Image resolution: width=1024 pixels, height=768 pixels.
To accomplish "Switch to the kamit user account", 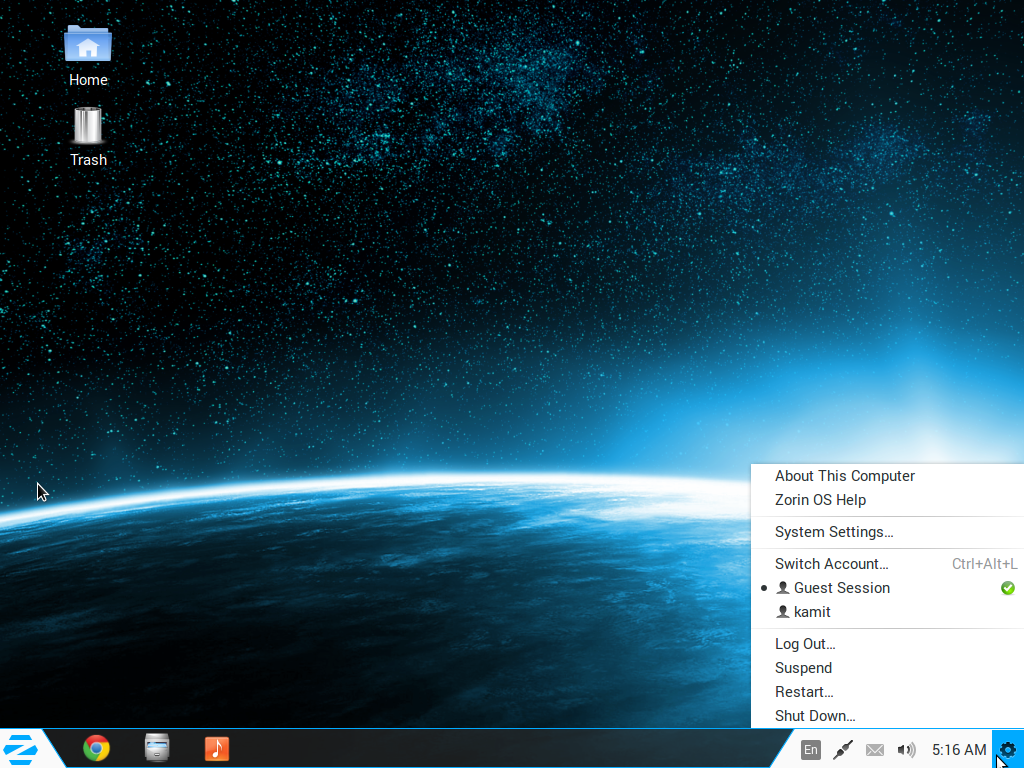I will [x=812, y=611].
